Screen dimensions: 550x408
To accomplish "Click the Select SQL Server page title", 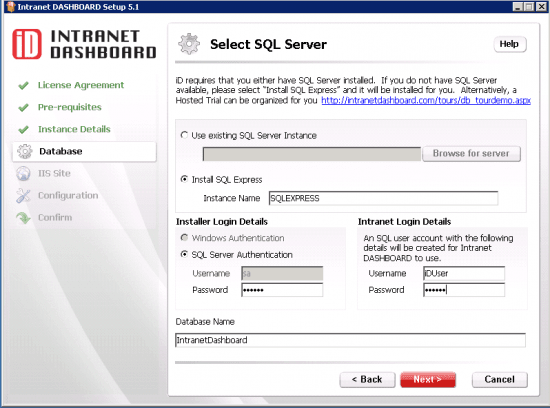I will coord(268,44).
